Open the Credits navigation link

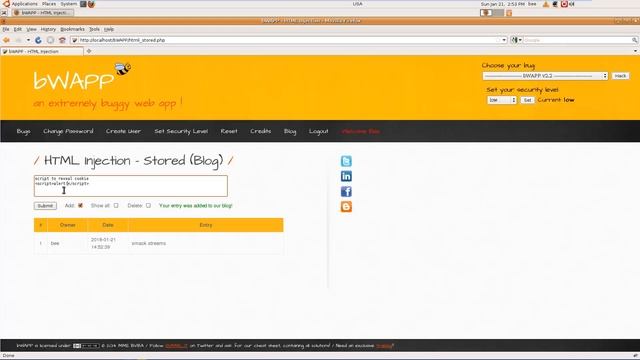[260, 131]
